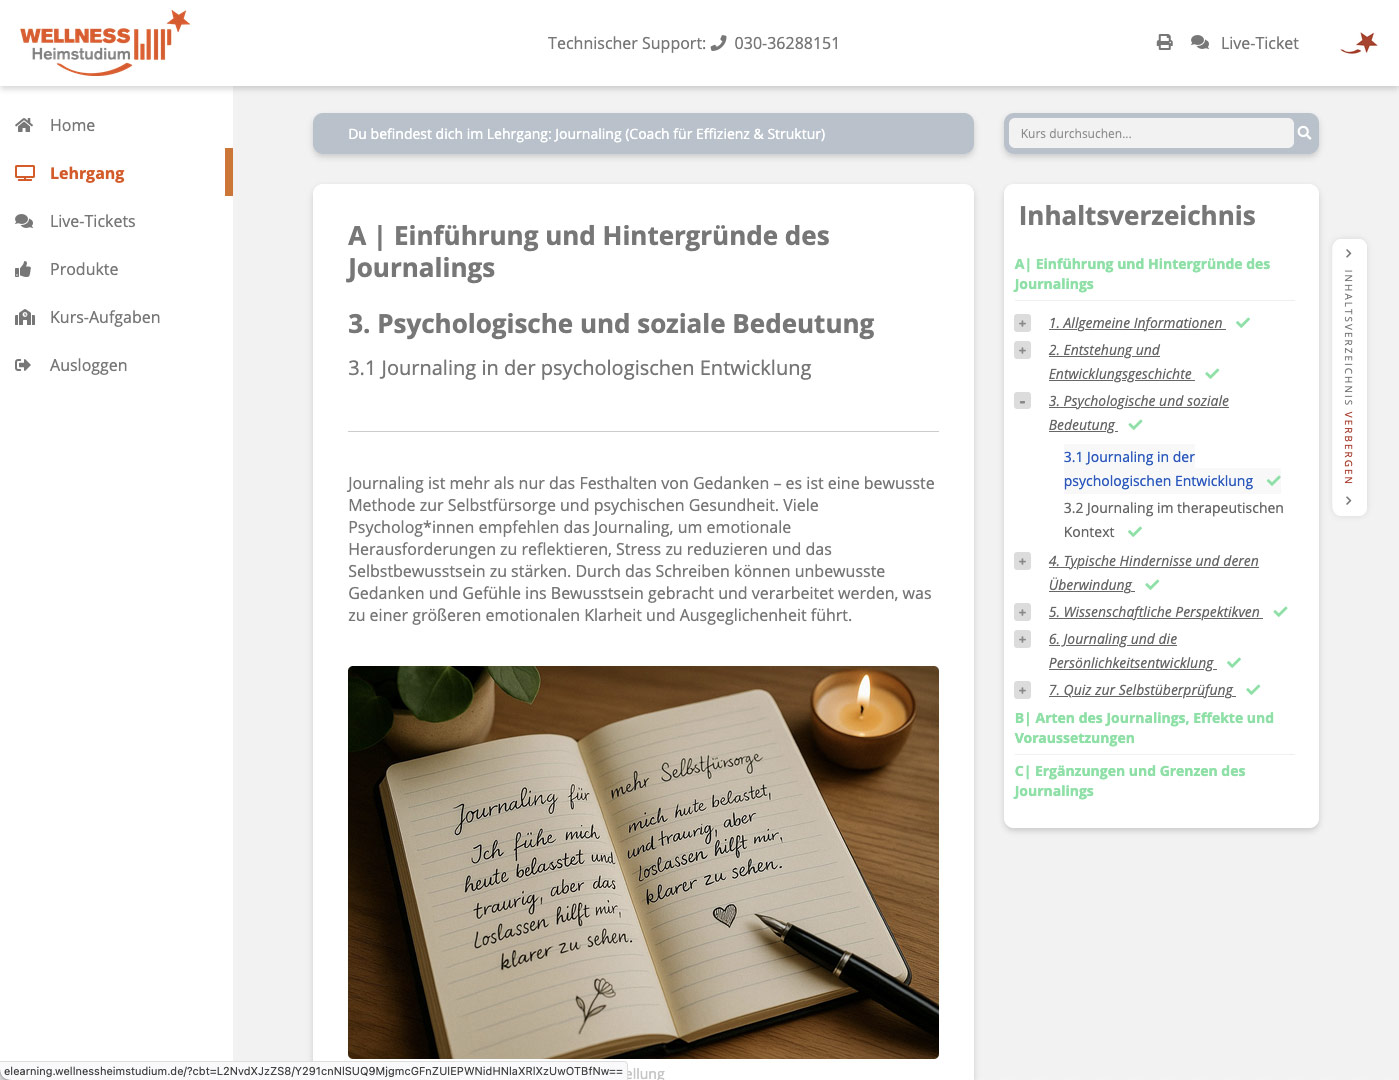
Task: Expand Typische Hindernisse und deren Überwindung
Action: click(1022, 561)
